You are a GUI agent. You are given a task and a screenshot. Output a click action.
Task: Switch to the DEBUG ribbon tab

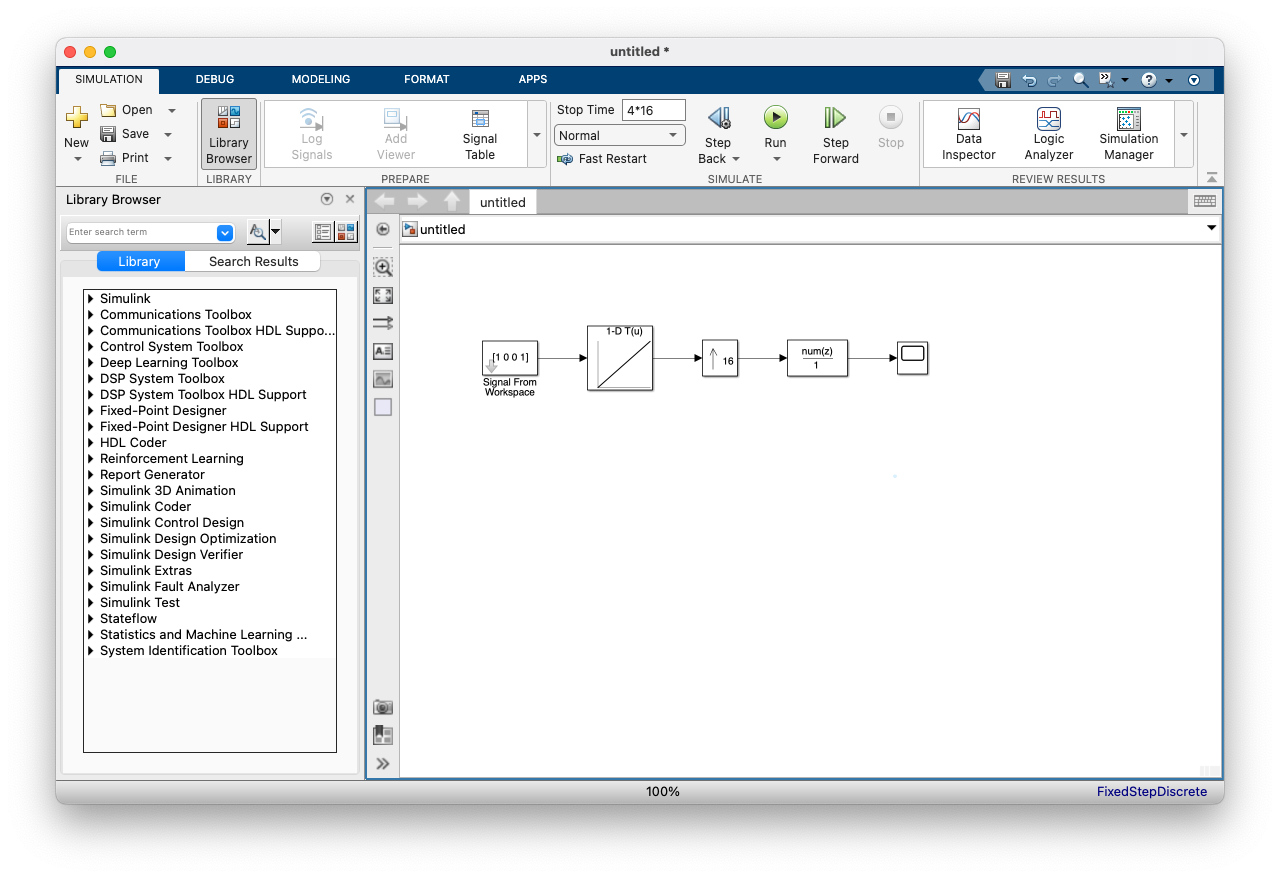tap(215, 79)
